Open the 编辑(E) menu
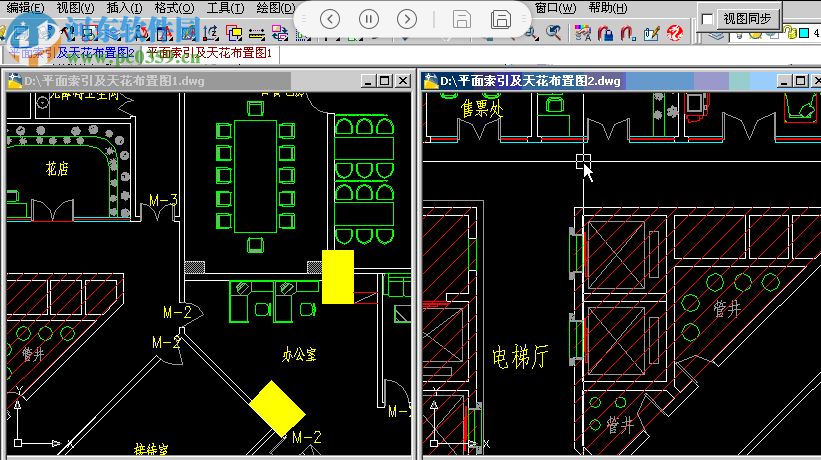This screenshot has width=821, height=460. (x=25, y=8)
